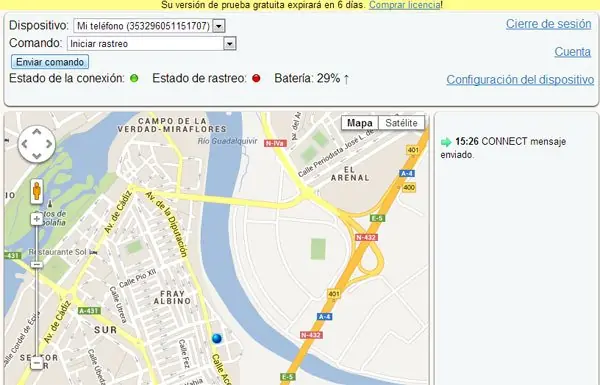Pan the map up with arrow
The height and width of the screenshot is (385, 600).
point(36,132)
